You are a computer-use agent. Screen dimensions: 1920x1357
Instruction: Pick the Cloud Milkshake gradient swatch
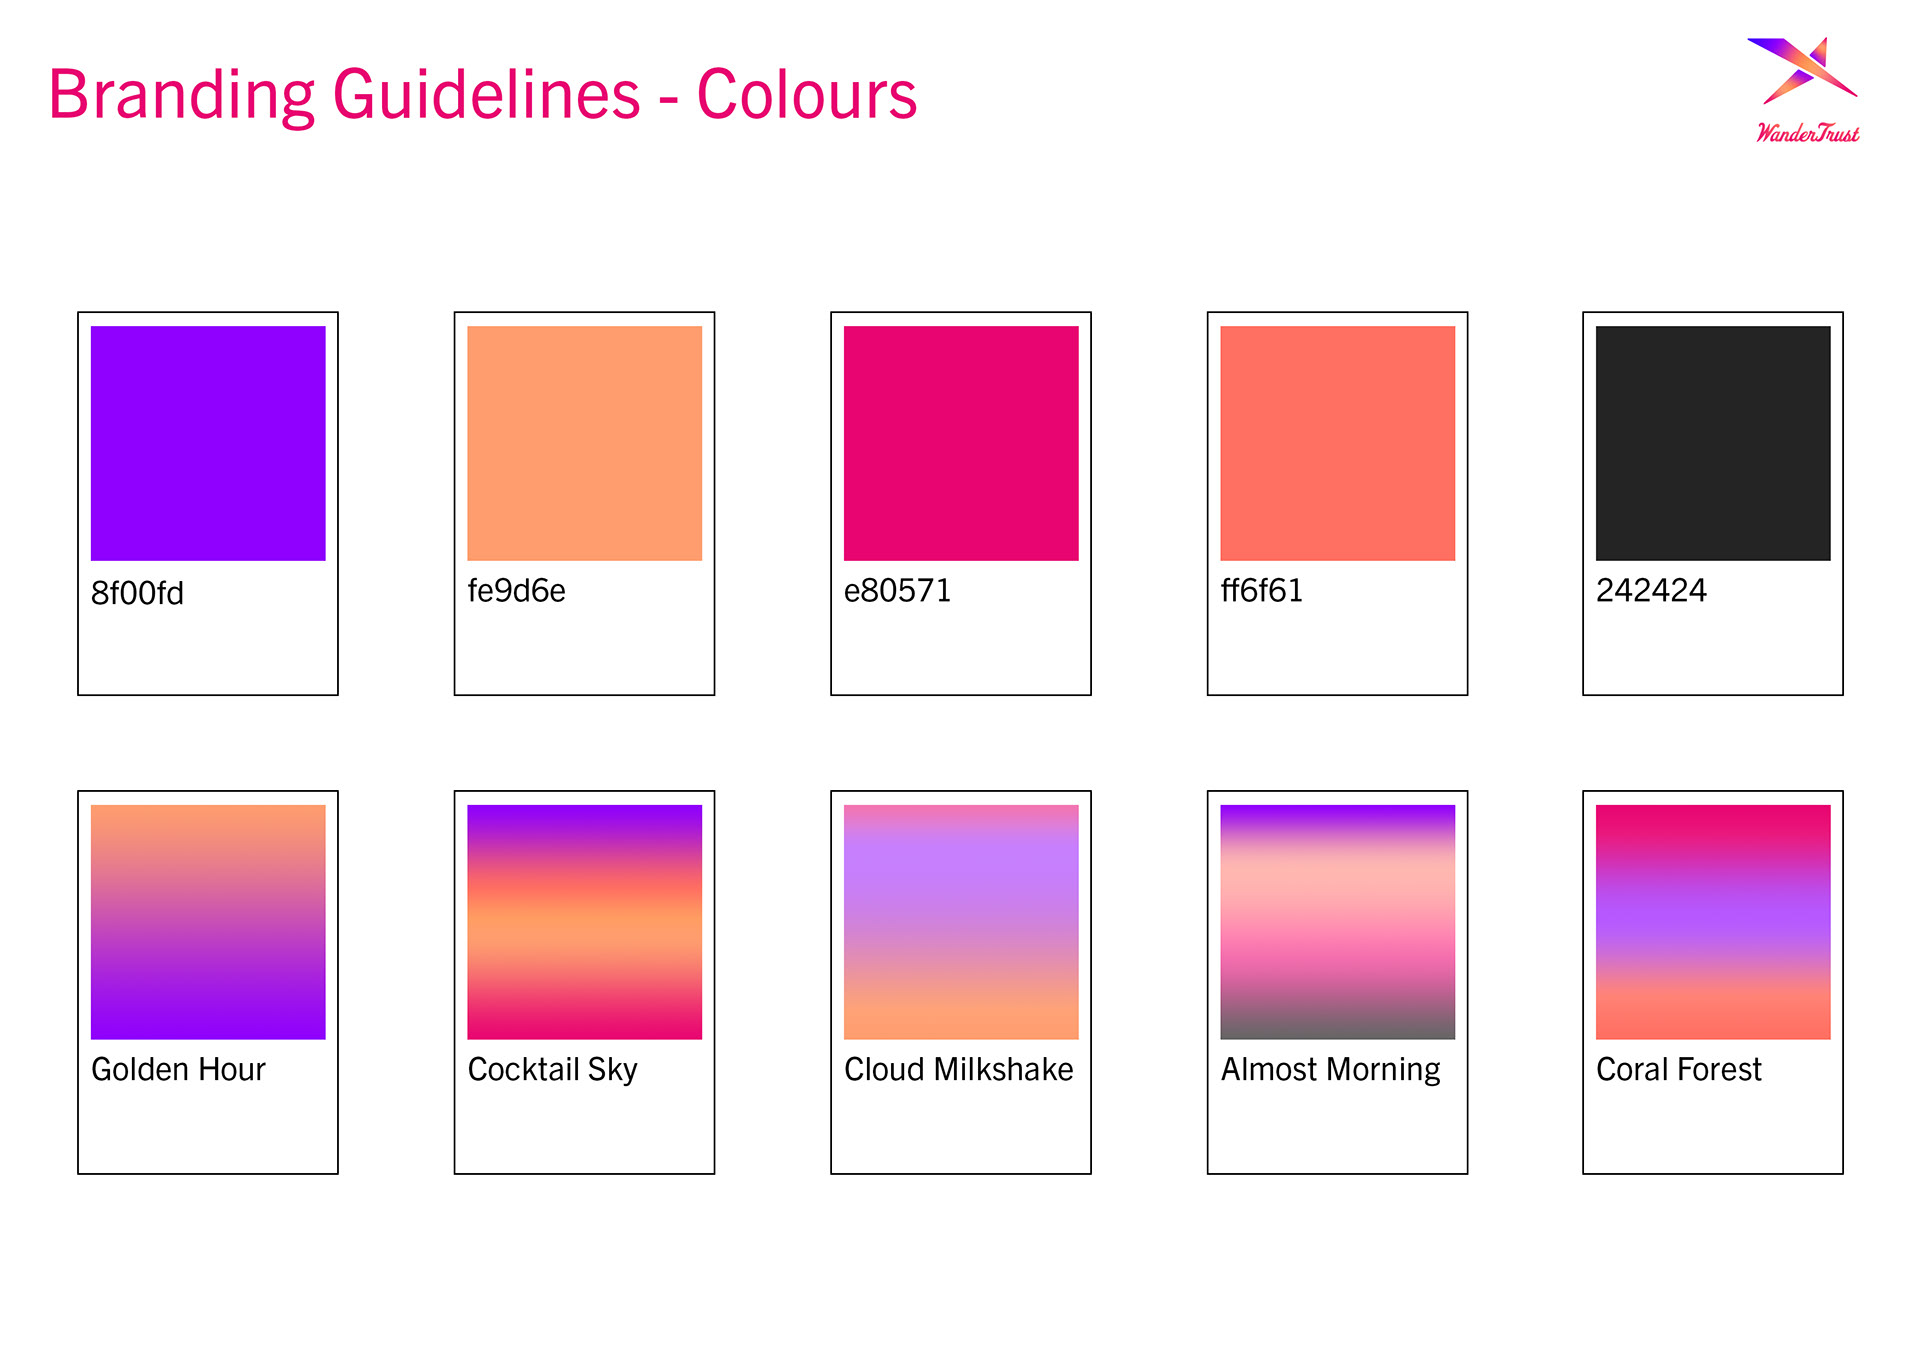[x=961, y=922]
